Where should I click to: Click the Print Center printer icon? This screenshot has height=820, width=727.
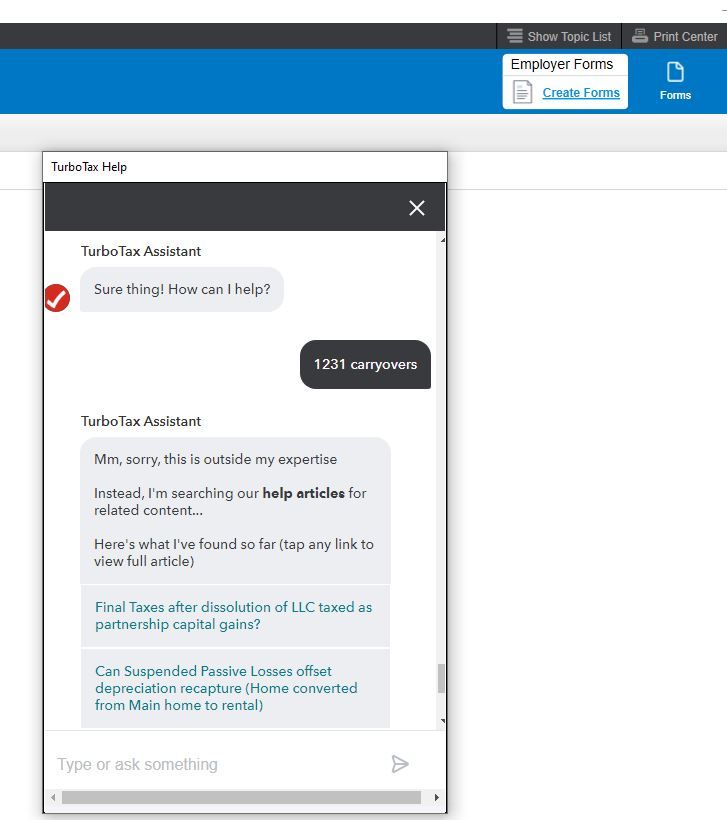pos(640,36)
